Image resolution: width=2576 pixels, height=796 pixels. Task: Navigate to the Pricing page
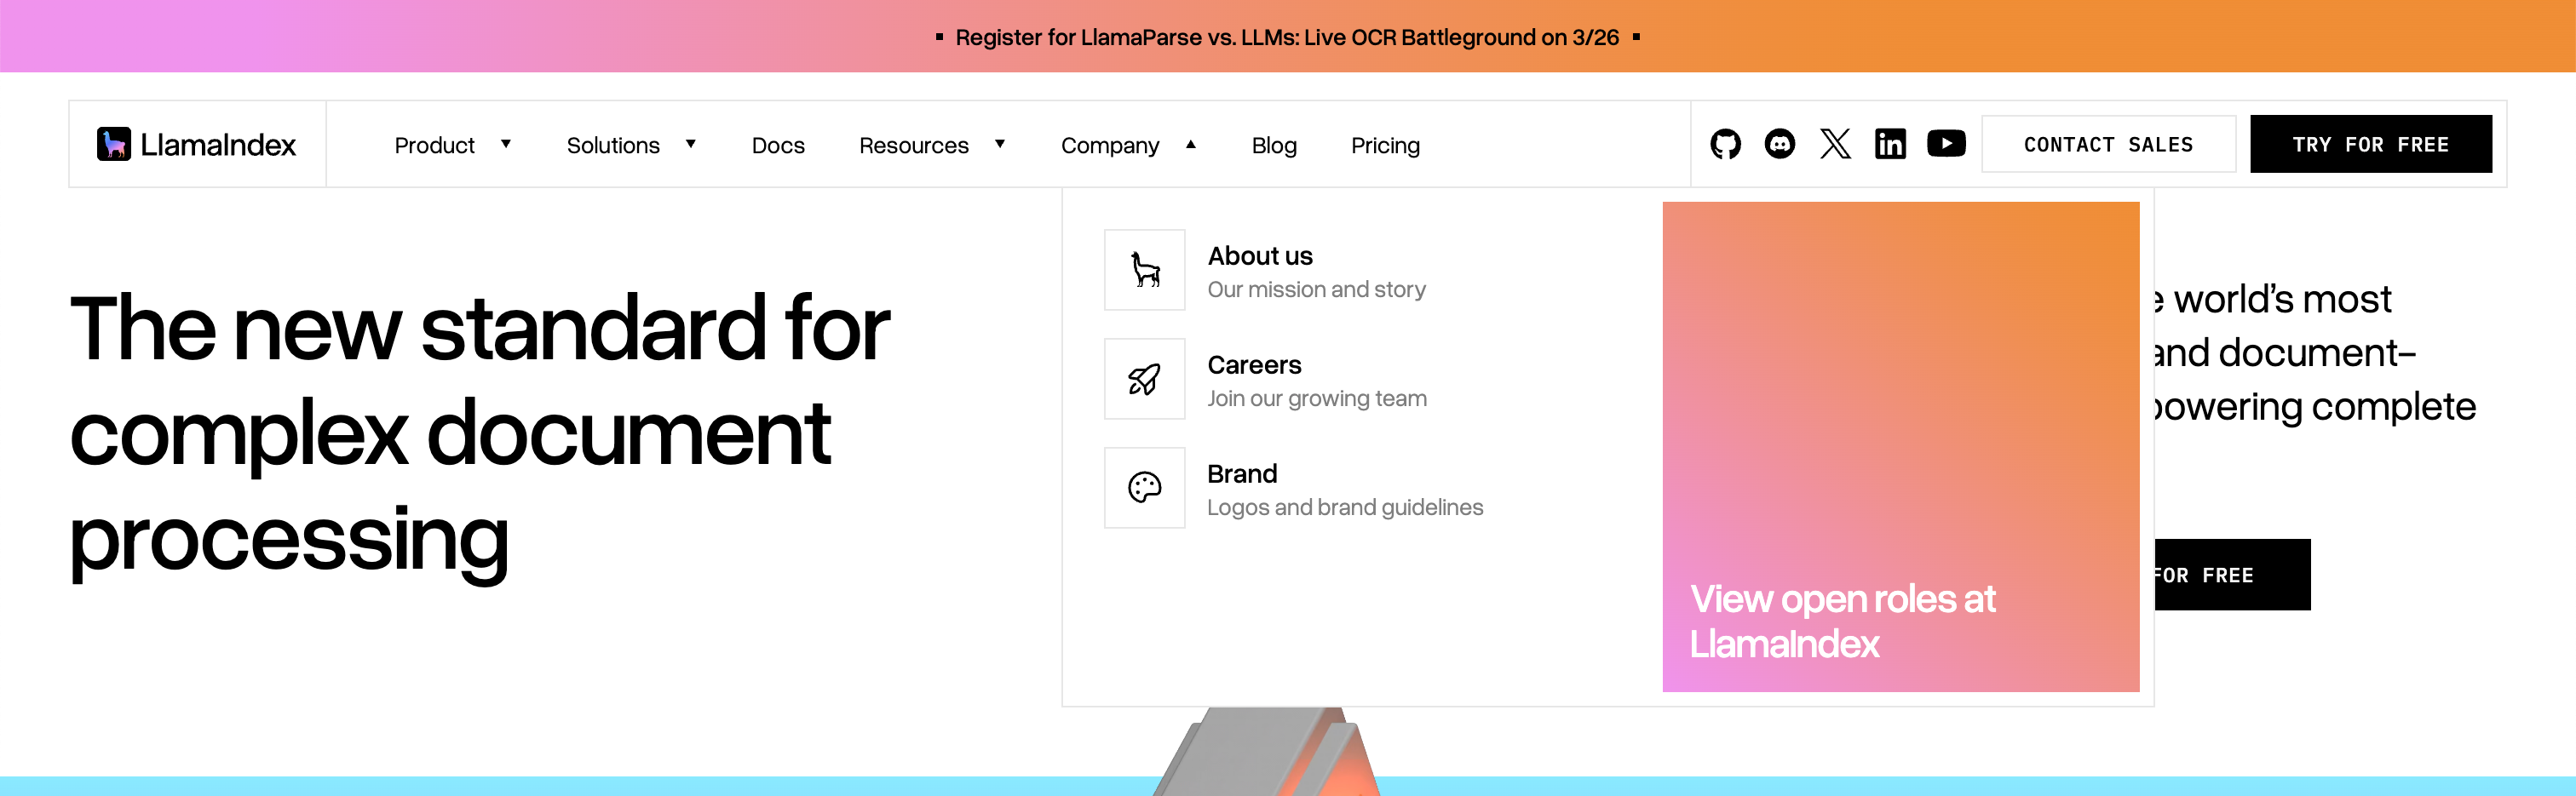(1385, 145)
